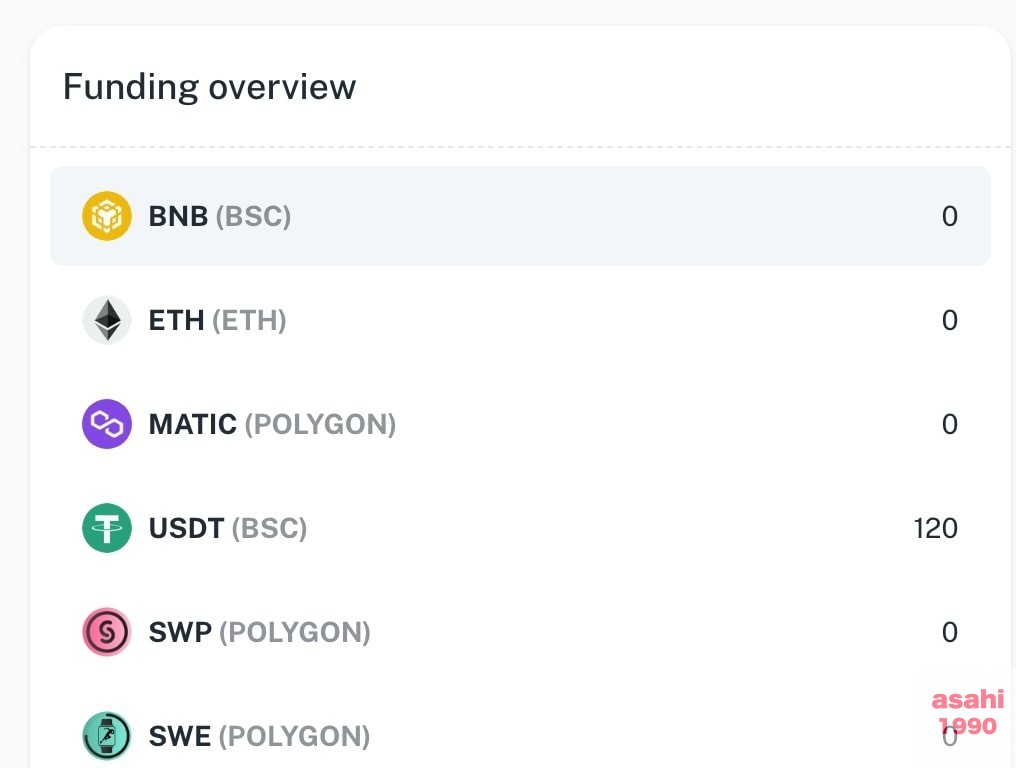Select USDT (BSC) label text
Image resolution: width=1016 pixels, height=768 pixels.
(x=227, y=528)
